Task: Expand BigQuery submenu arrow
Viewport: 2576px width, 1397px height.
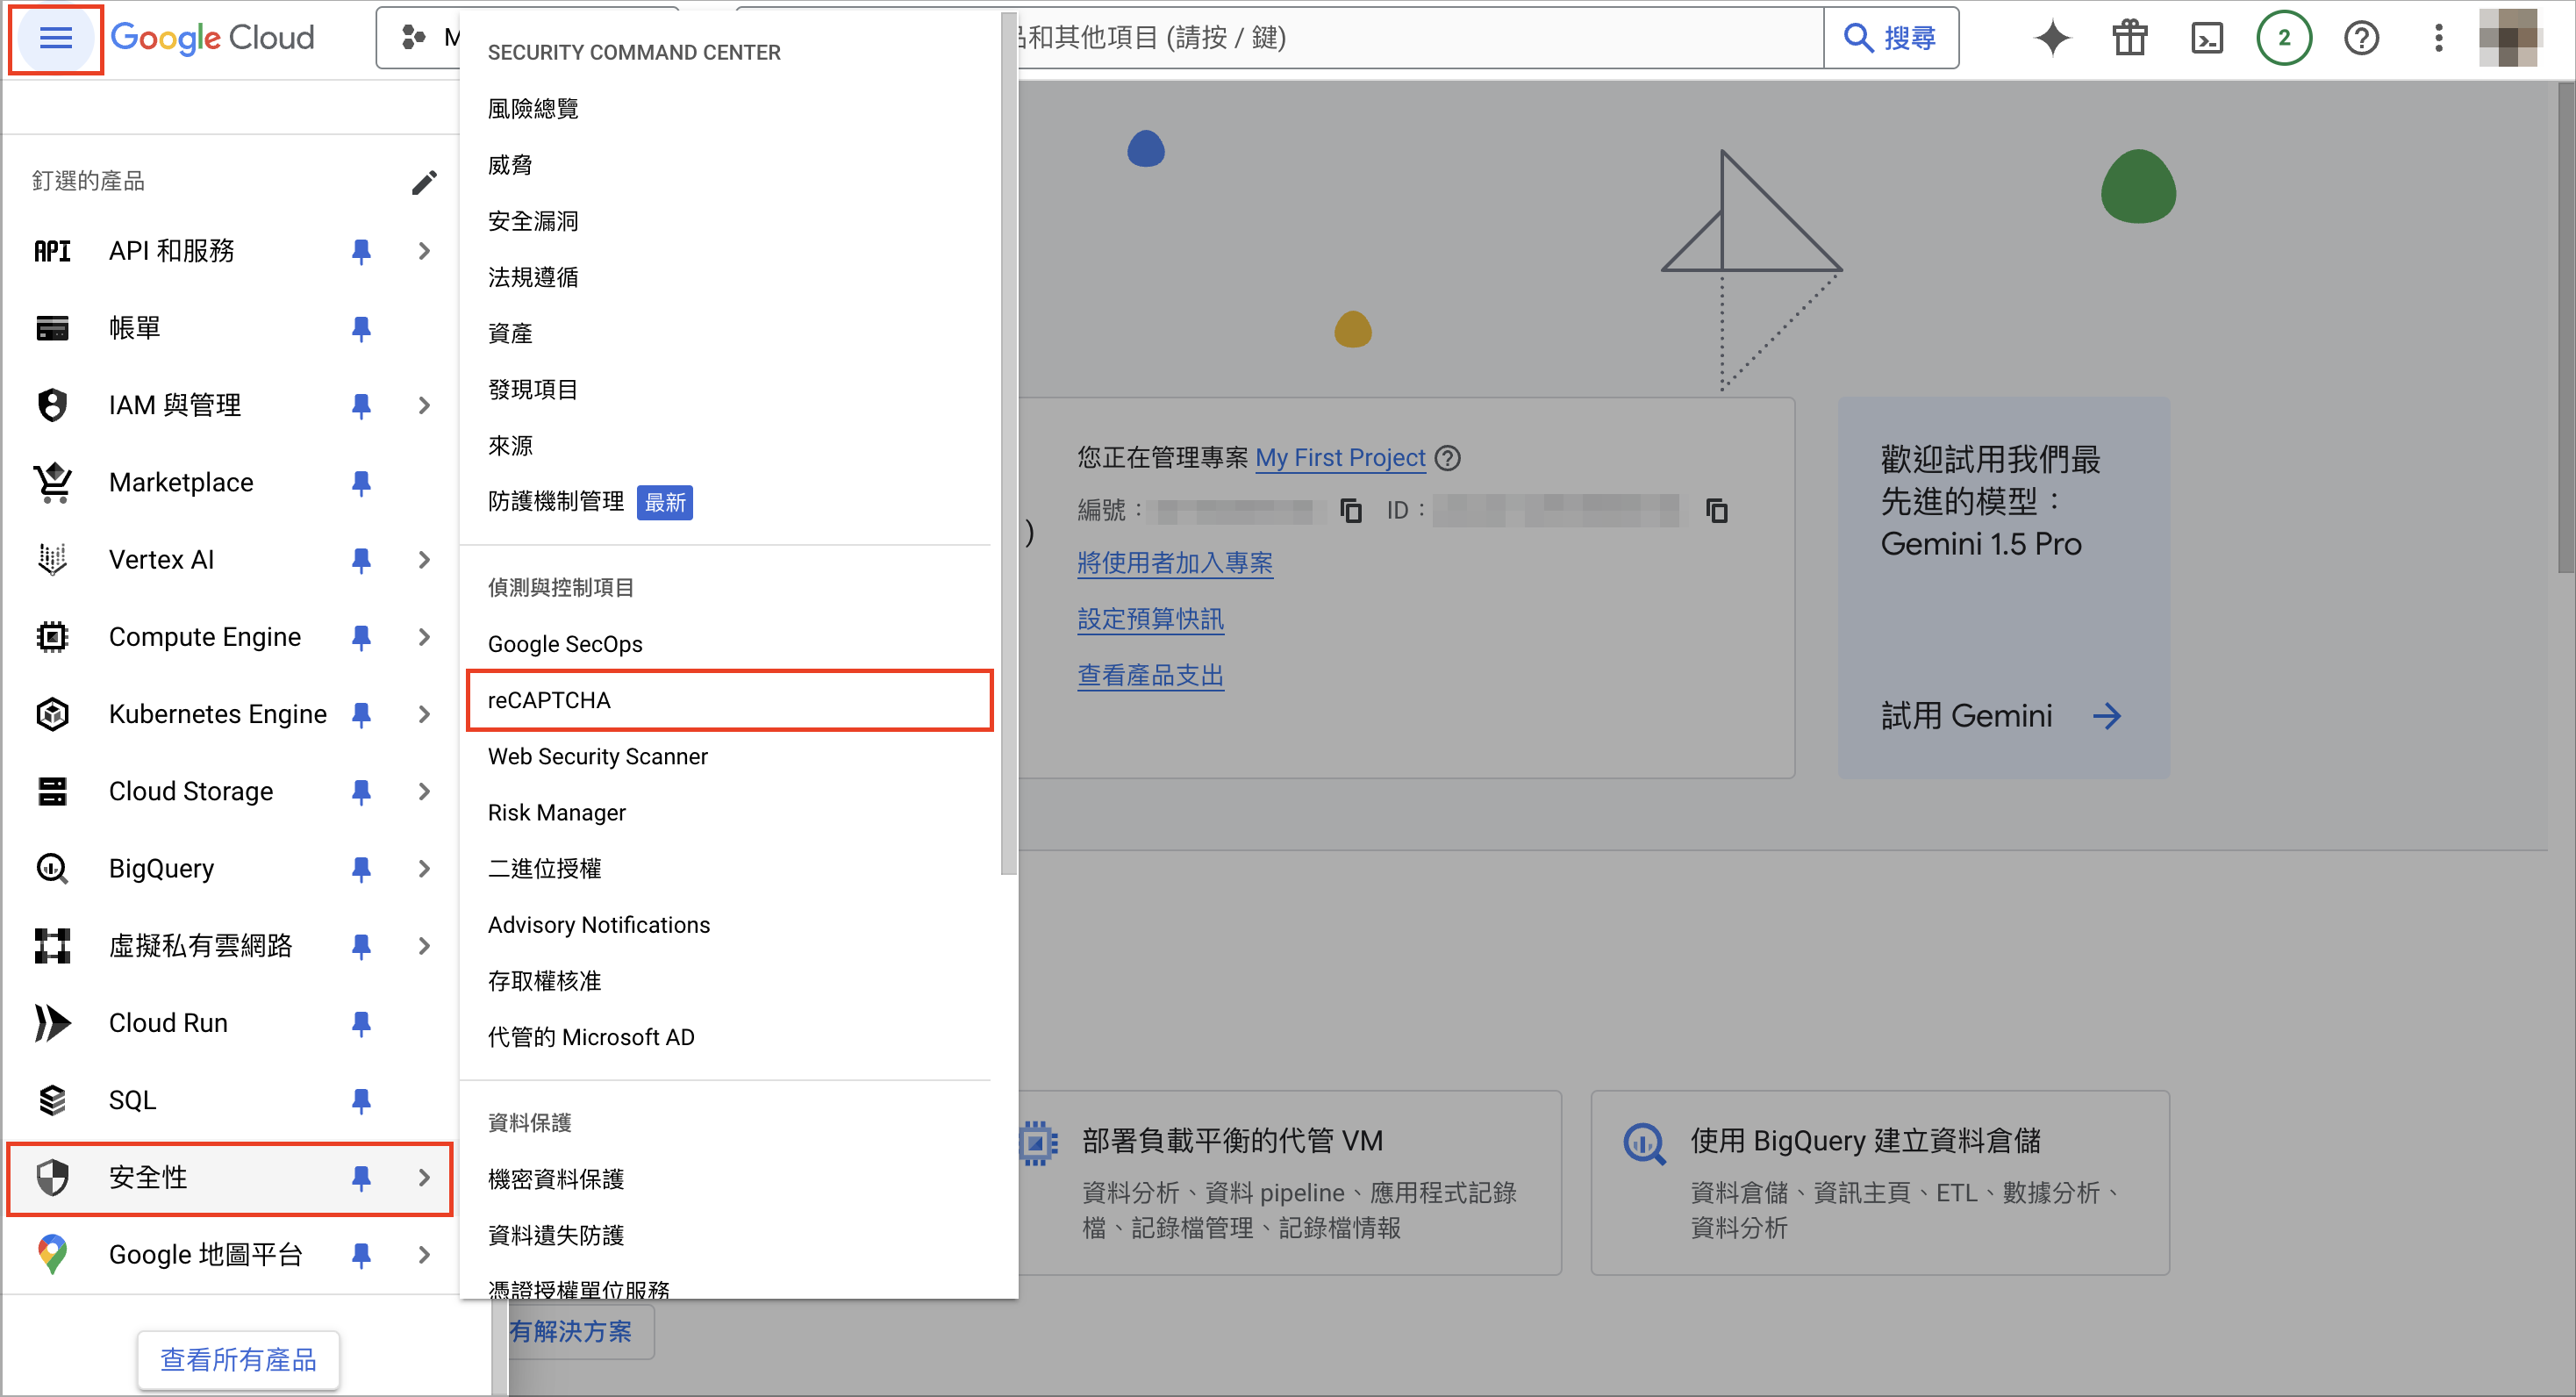Action: pos(424,868)
